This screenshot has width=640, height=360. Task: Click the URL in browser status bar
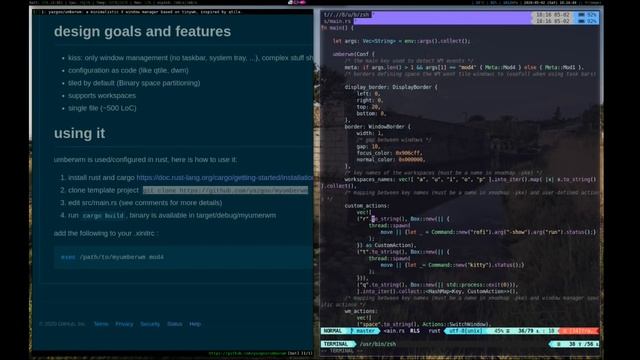[x=247, y=353]
